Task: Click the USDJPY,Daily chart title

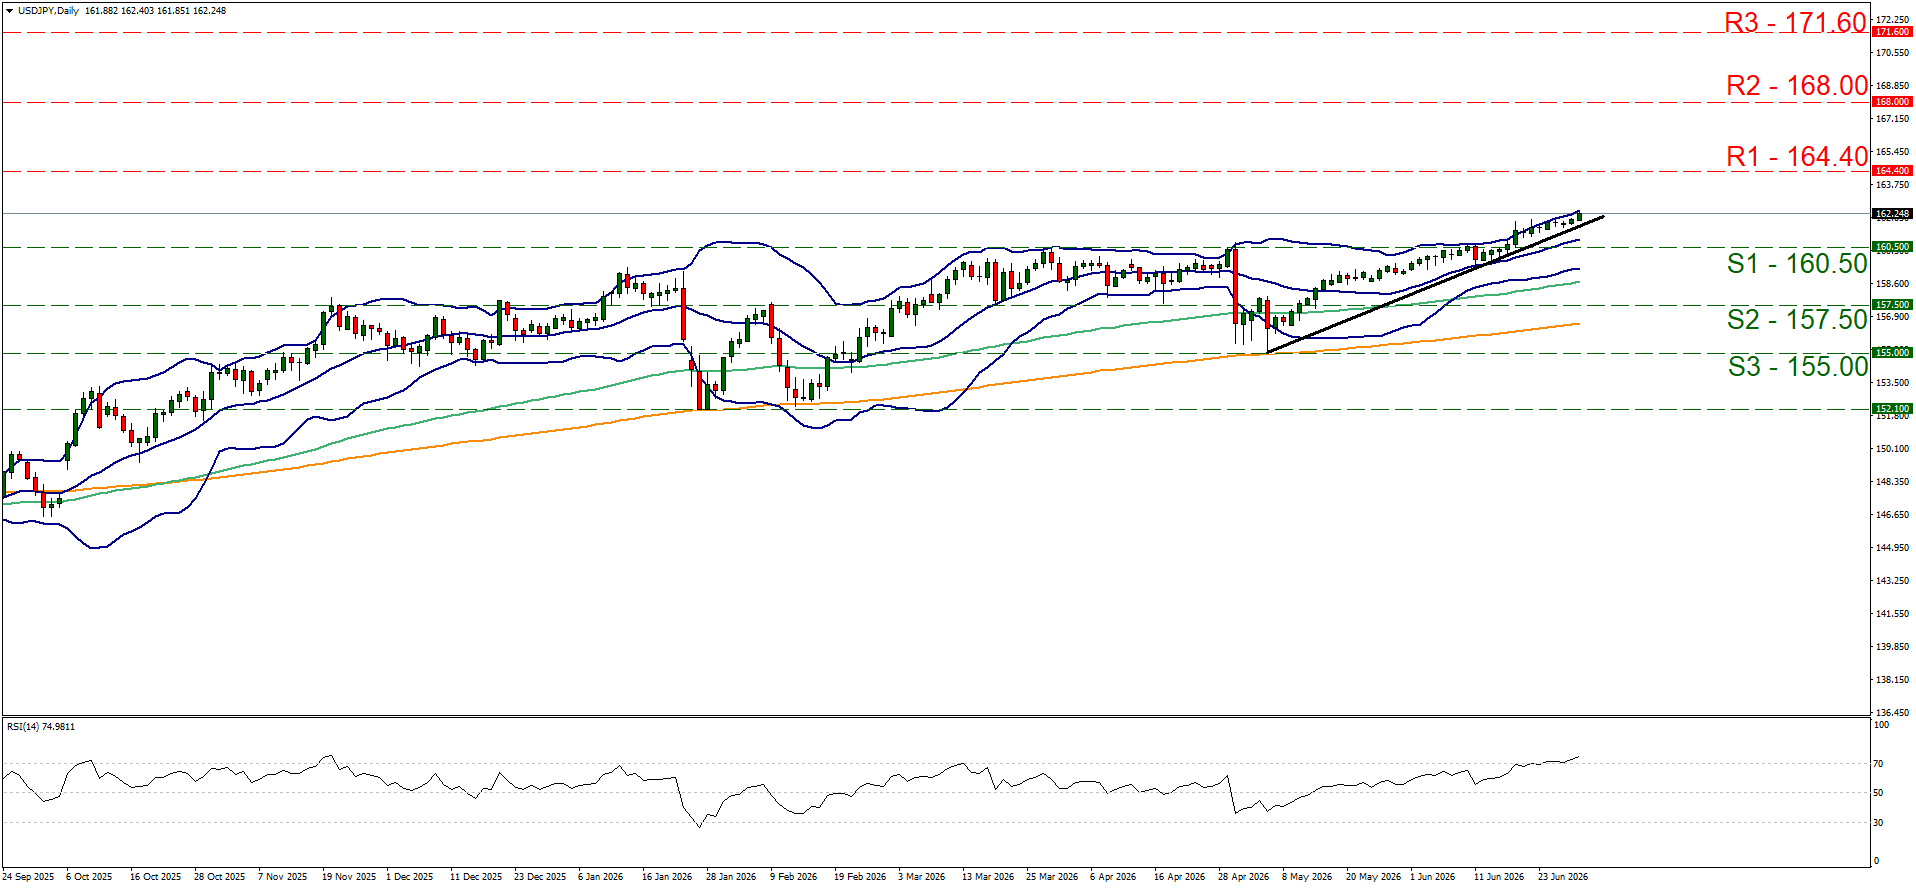Action: point(49,11)
